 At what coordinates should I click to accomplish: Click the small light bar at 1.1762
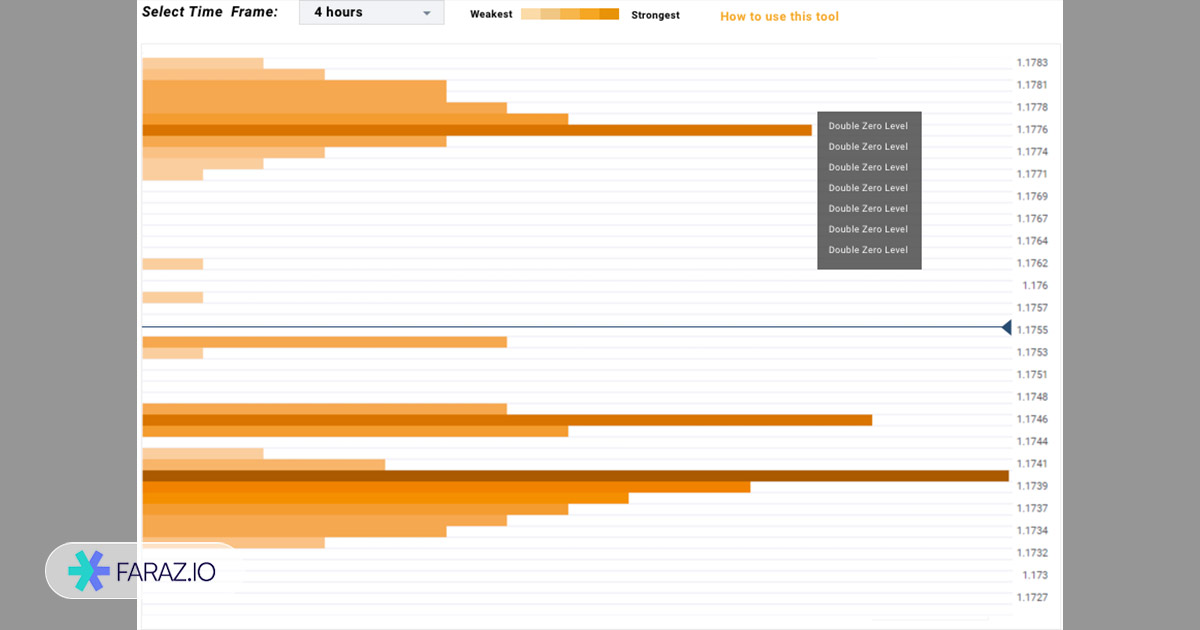[173, 264]
